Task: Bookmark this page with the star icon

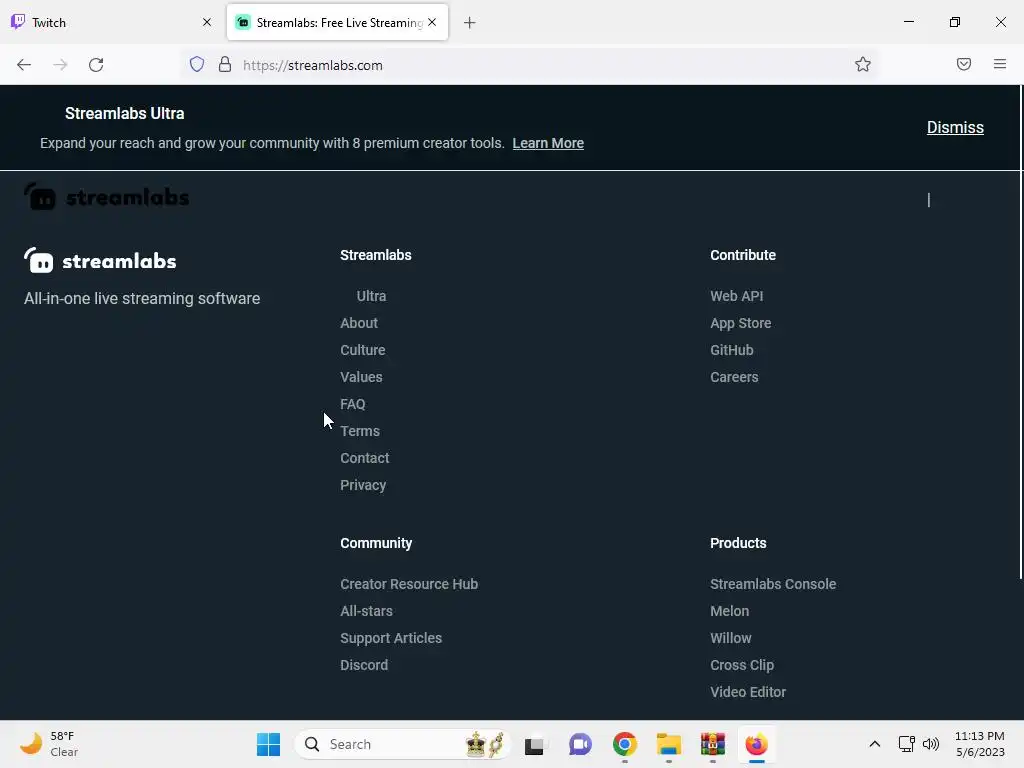Action: [863, 64]
